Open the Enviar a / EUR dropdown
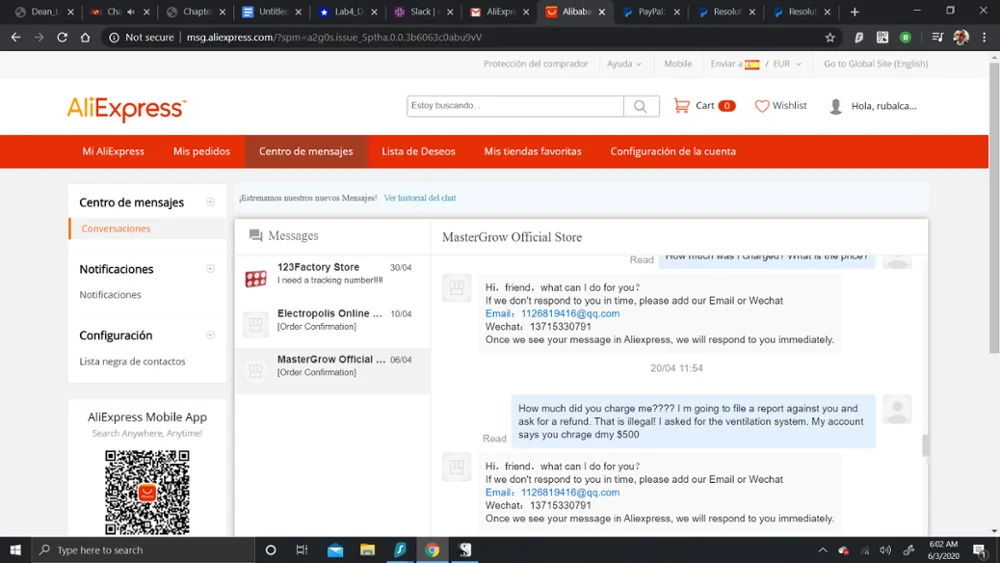This screenshot has height=563, width=1000. pyautogui.click(x=756, y=64)
